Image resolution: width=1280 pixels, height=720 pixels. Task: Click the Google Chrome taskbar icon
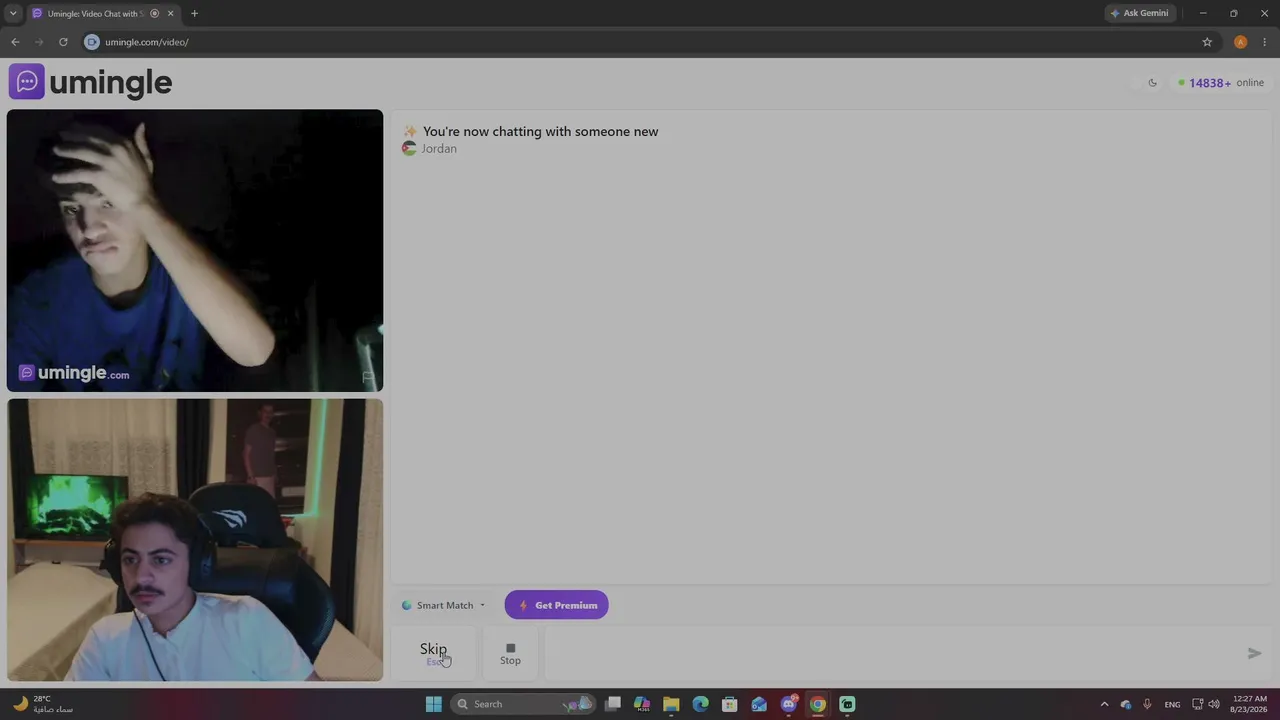click(x=818, y=704)
